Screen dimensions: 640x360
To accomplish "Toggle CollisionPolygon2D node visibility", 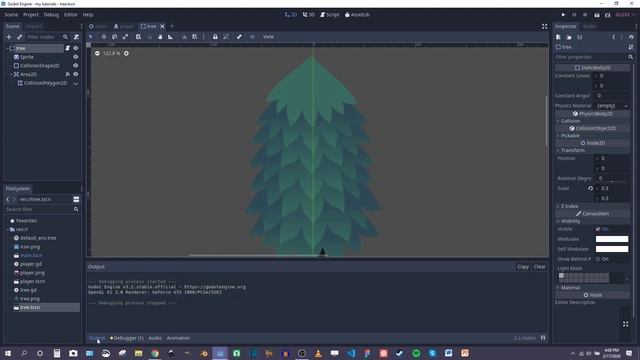I will coord(76,83).
